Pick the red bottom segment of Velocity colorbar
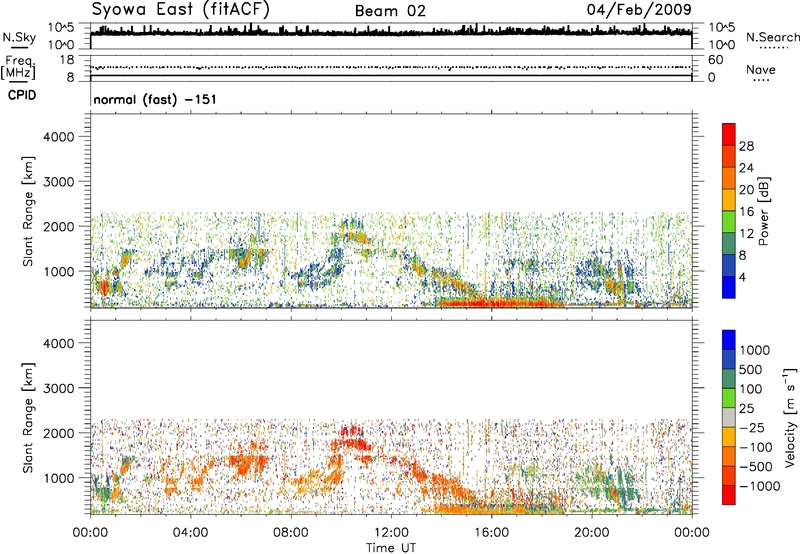Screen dimensions: 800x554 (729, 495)
